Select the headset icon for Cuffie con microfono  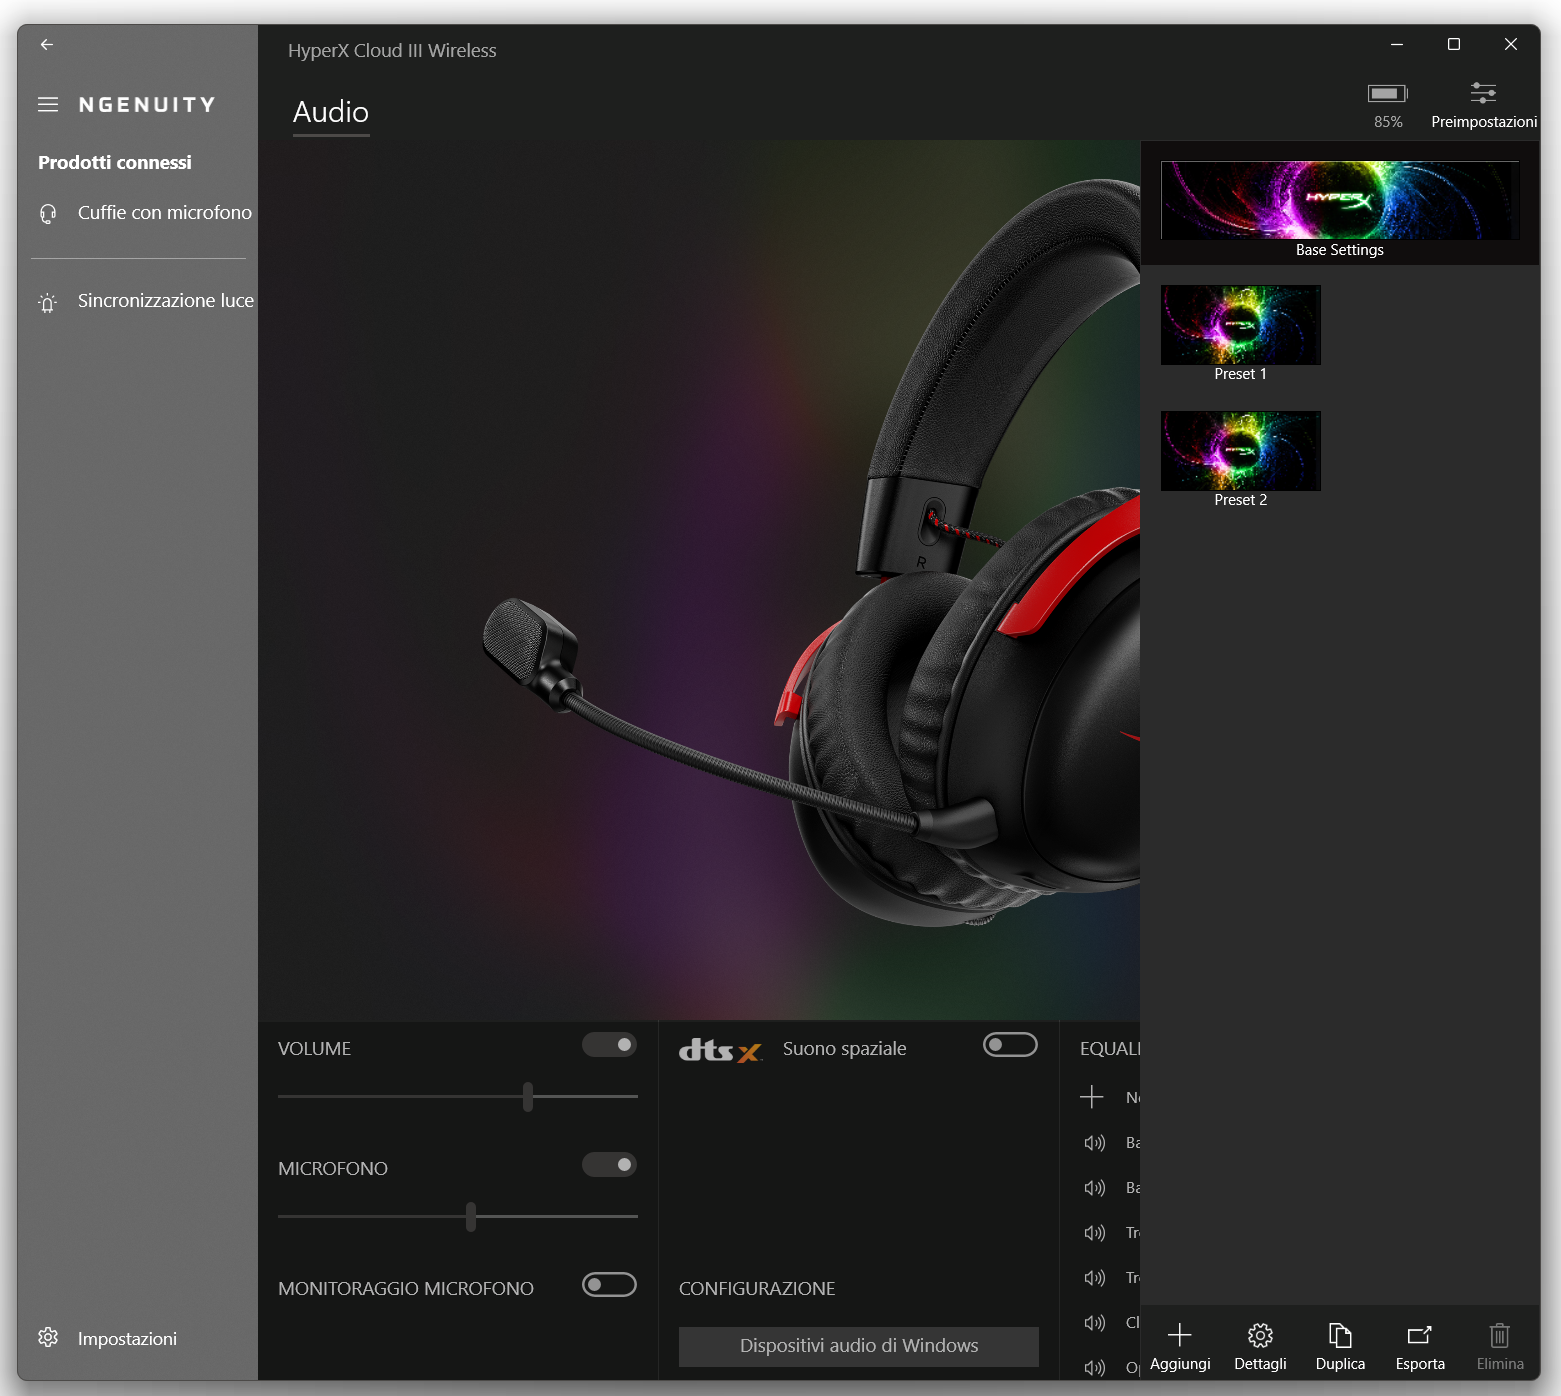(x=48, y=213)
